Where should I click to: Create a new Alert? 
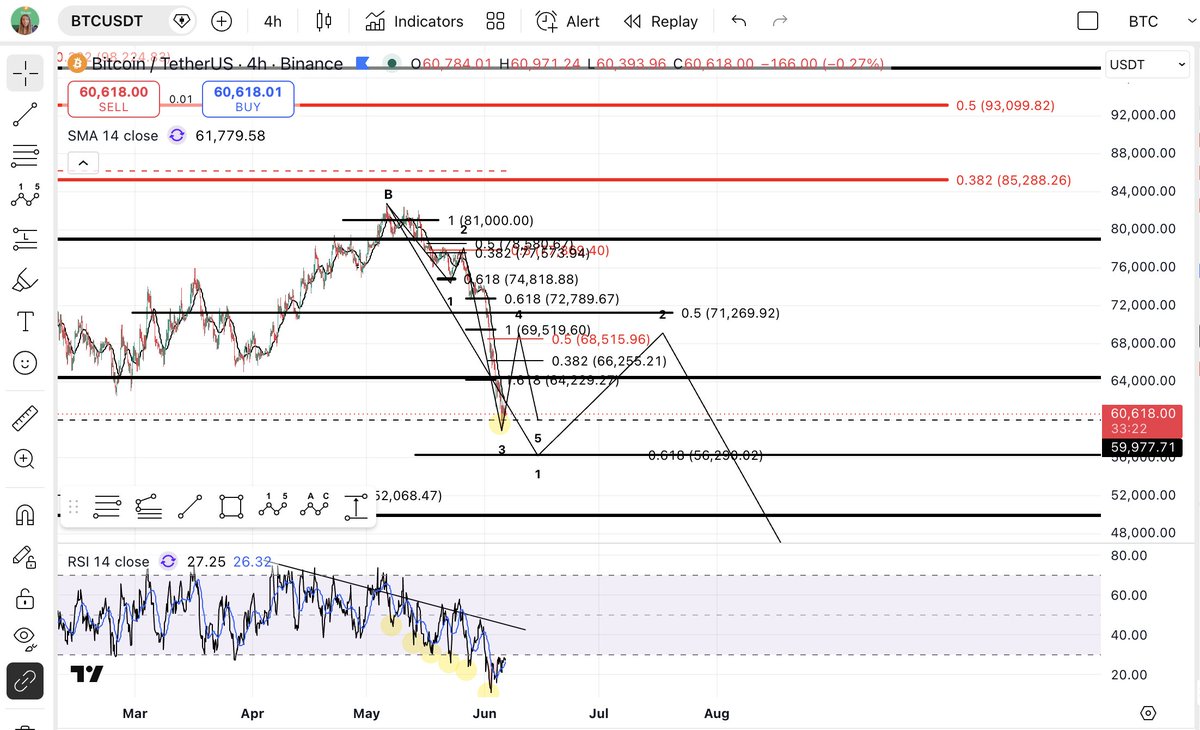pos(567,21)
